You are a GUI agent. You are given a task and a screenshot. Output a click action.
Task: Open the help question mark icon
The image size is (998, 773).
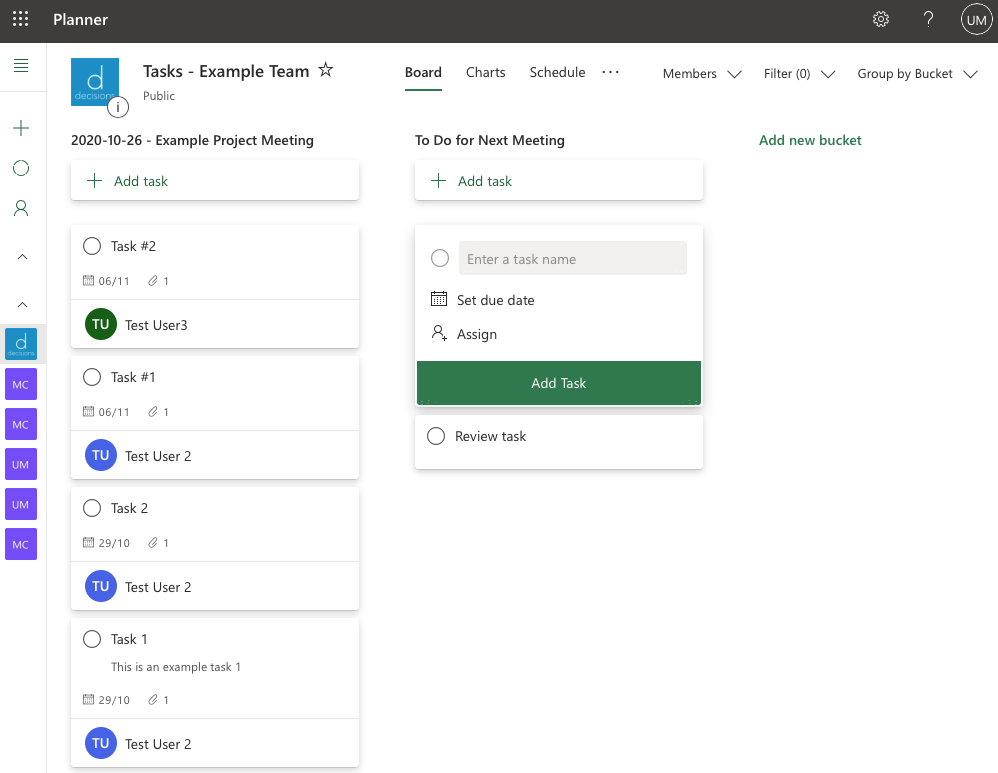[929, 20]
